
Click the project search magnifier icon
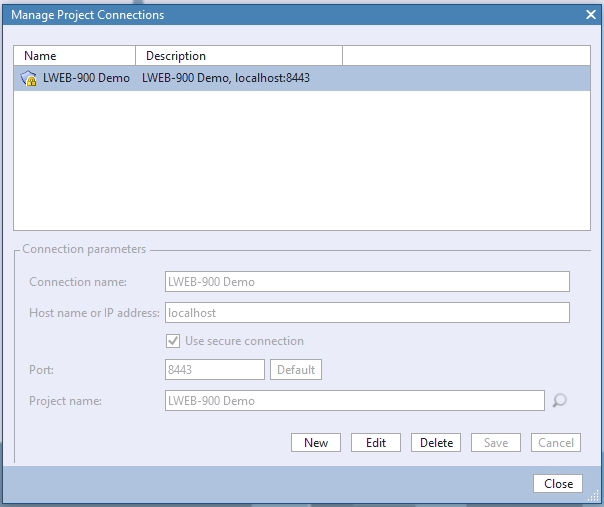(x=559, y=401)
